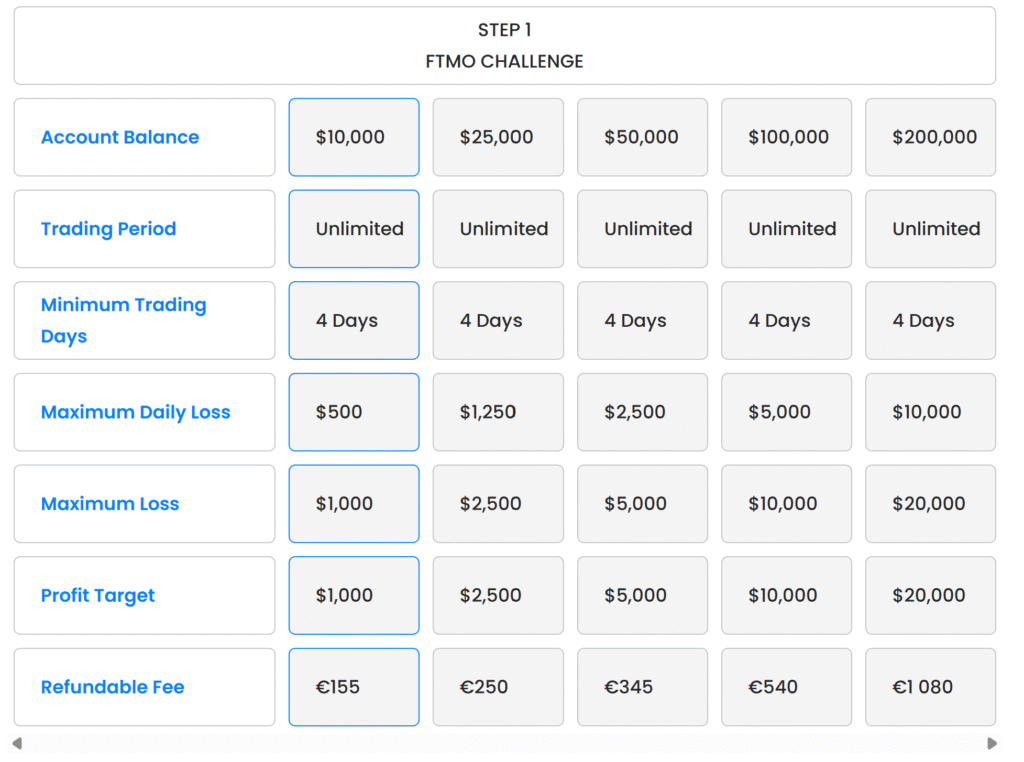Select the €155 refundable fee cell
This screenshot has width=1024, height=762.
pyautogui.click(x=354, y=687)
